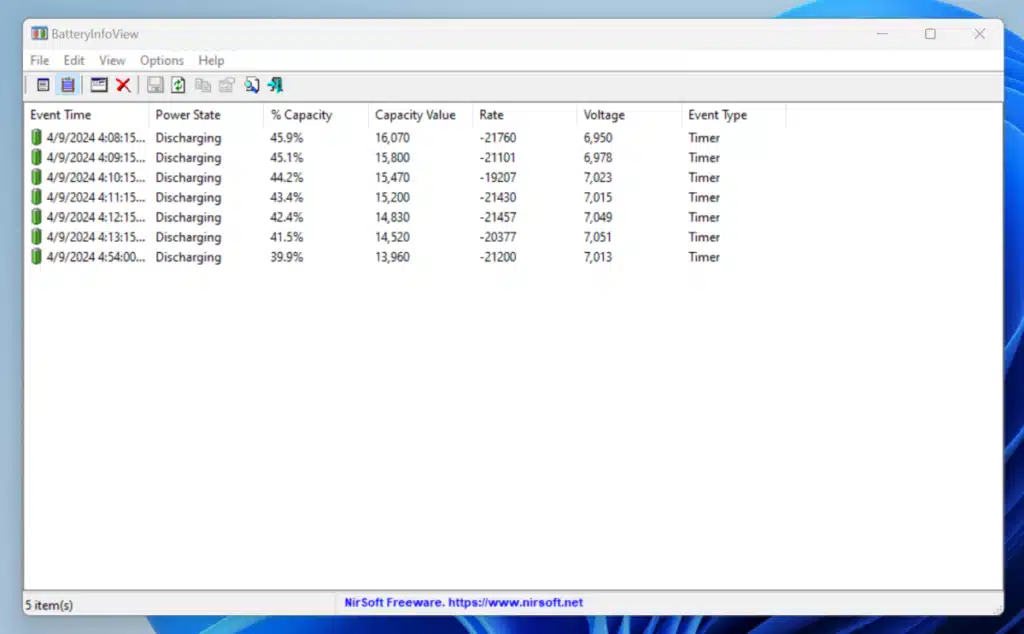Screen dimensions: 1024x634
Task: Minimize the BatteryInfoView window
Action: (x=882, y=34)
